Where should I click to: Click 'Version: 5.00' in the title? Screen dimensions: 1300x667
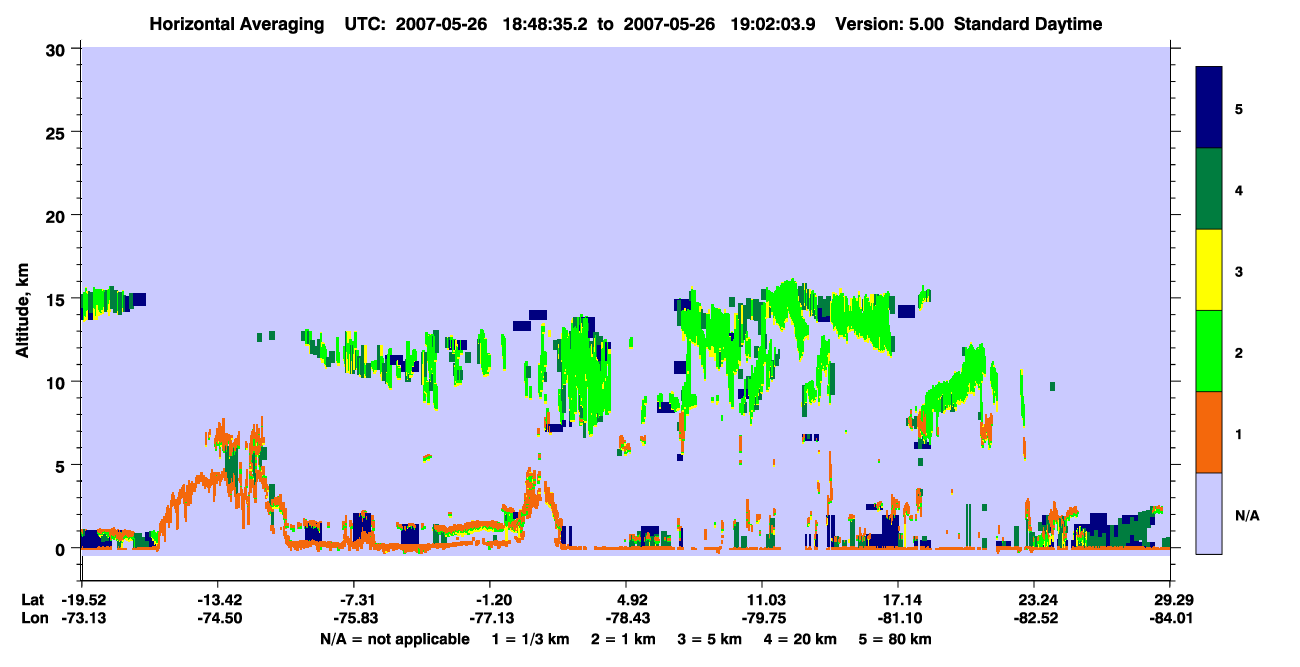click(890, 24)
